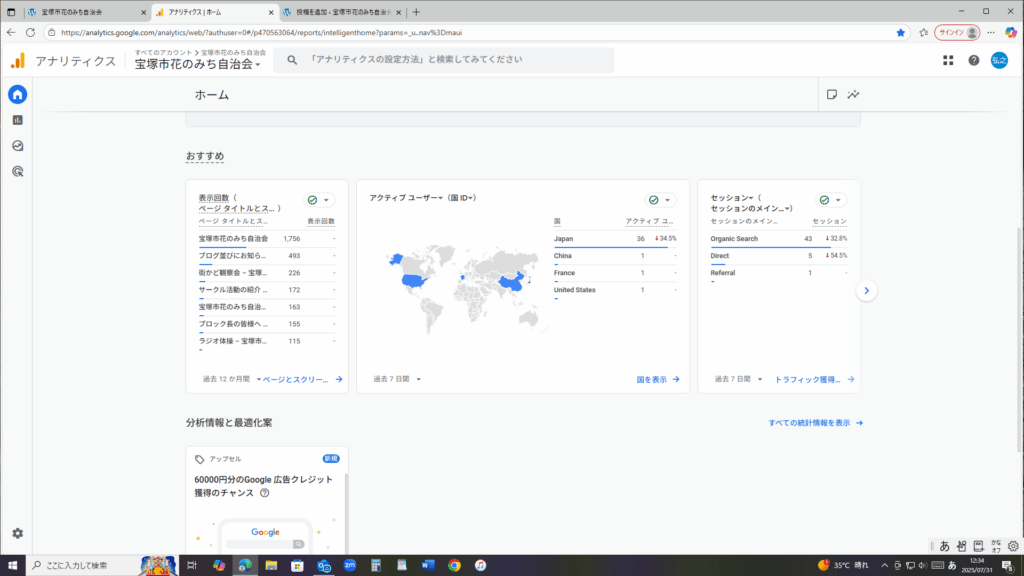Screen dimensions: 1024x576
Task: Open the Analytics help icon
Action: [x=974, y=60]
